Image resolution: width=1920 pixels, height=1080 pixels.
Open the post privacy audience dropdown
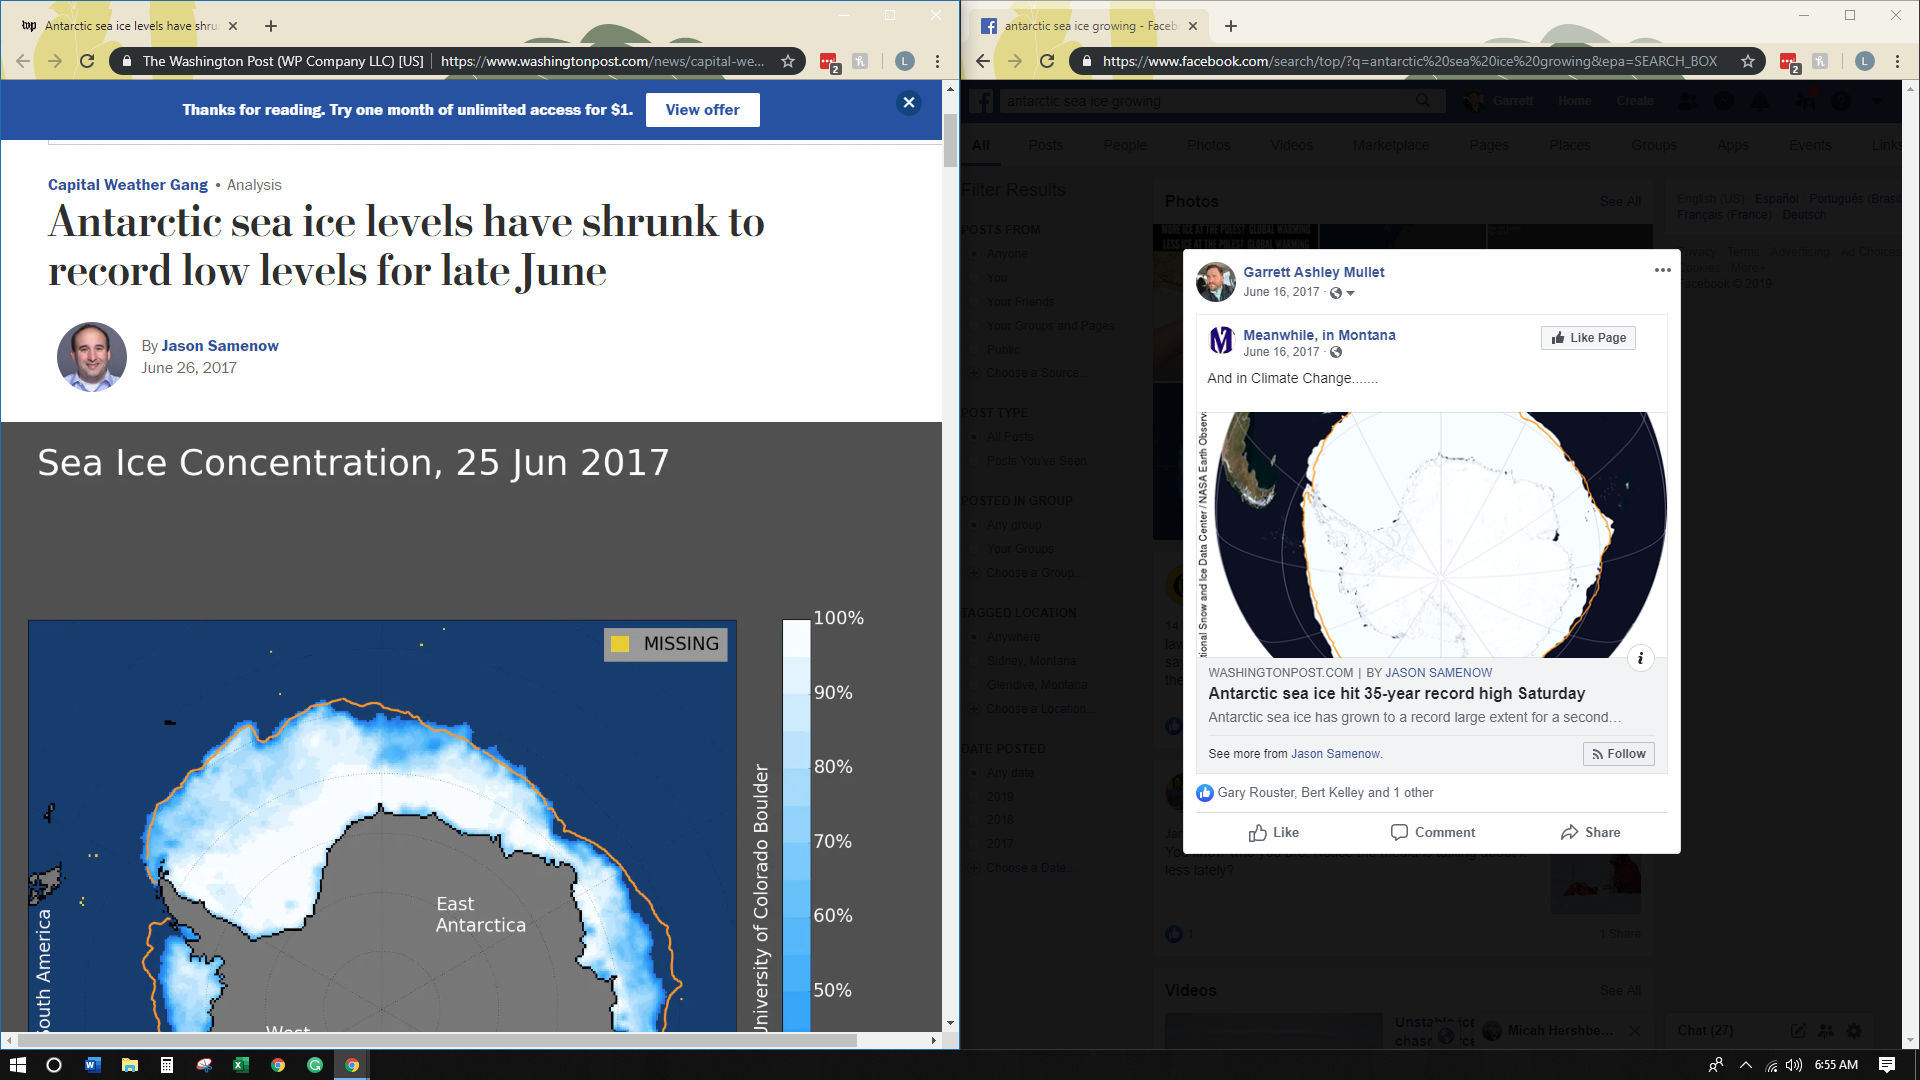pos(1341,293)
